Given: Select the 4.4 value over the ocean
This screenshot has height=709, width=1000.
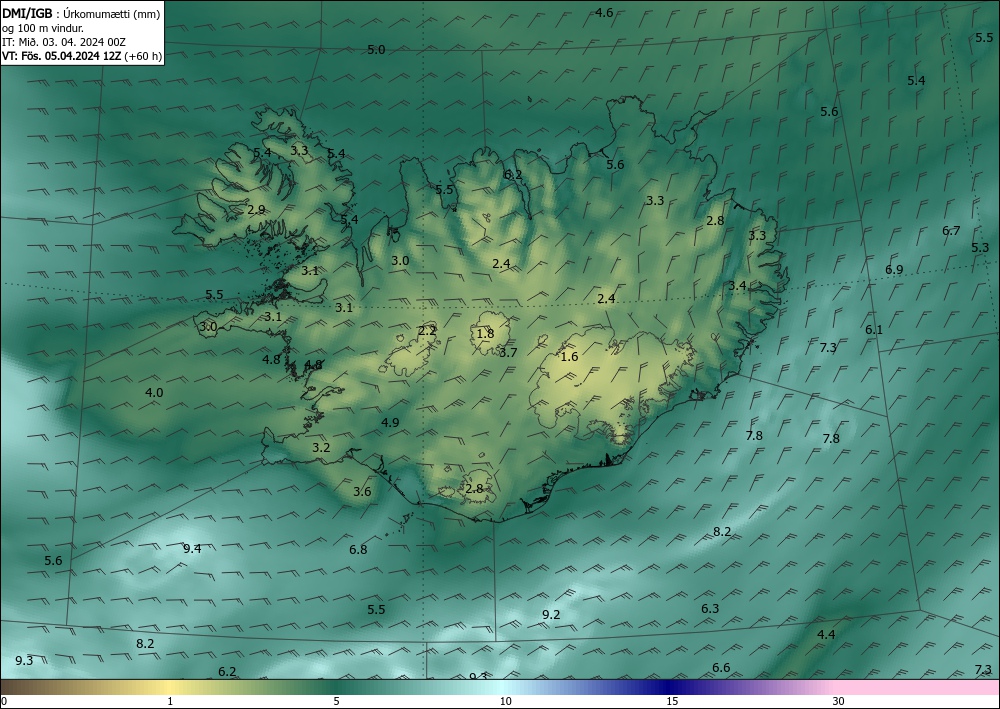Looking at the screenshot, I should pos(826,634).
